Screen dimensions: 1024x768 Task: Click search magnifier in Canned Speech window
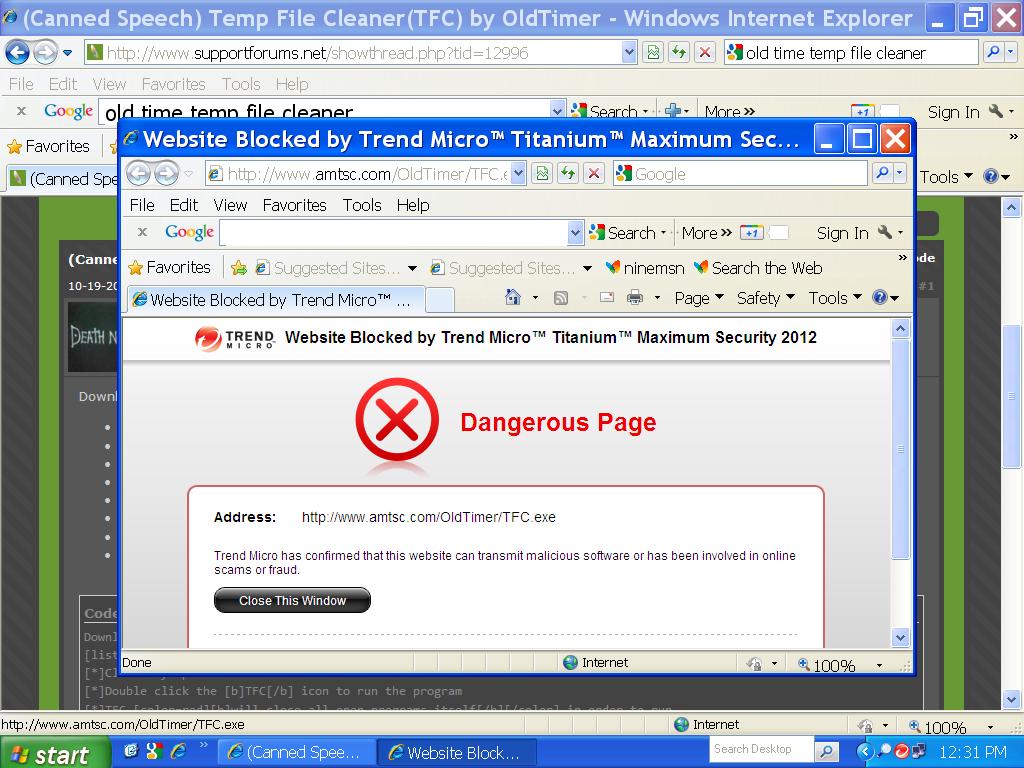pyautogui.click(x=993, y=52)
